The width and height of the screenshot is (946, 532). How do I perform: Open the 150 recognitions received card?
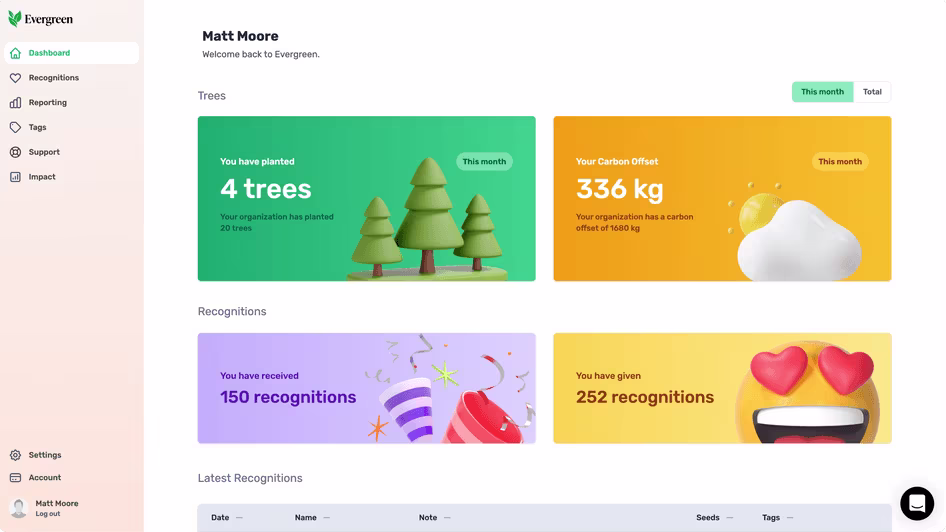[366, 388]
